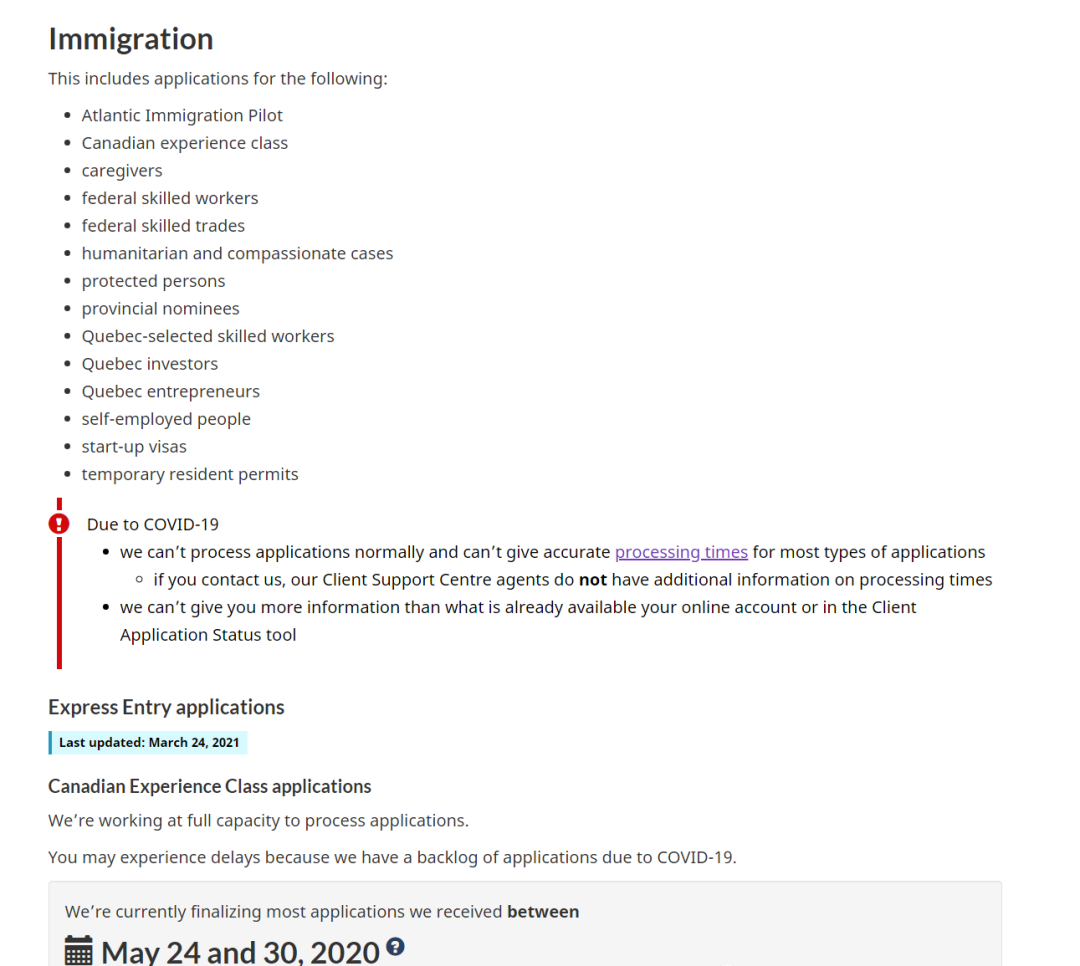Click the Quebec investors list item

pyautogui.click(x=150, y=364)
